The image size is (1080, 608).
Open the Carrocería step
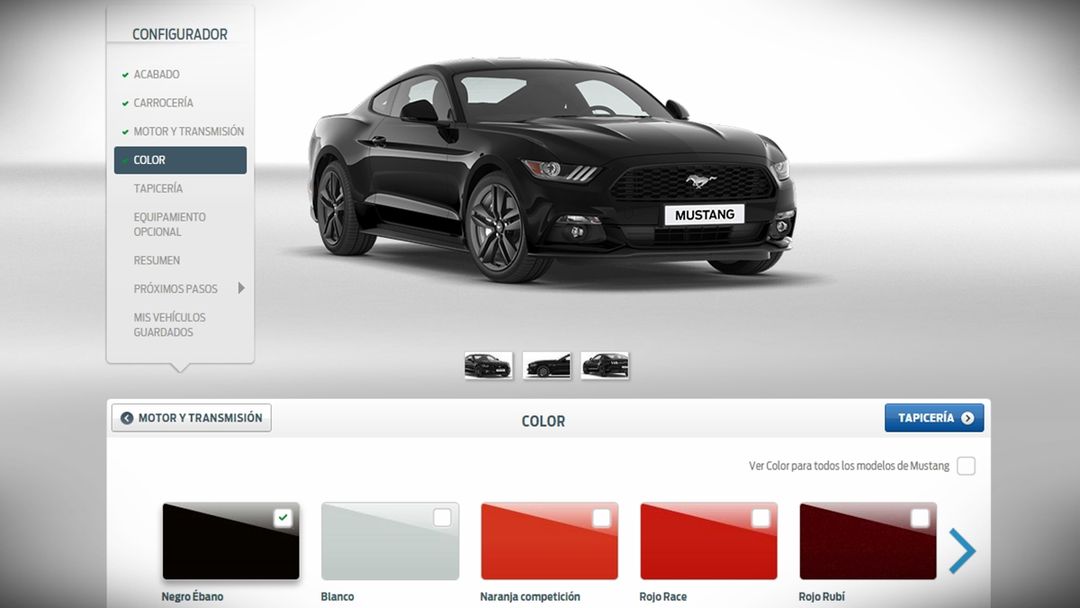(163, 103)
